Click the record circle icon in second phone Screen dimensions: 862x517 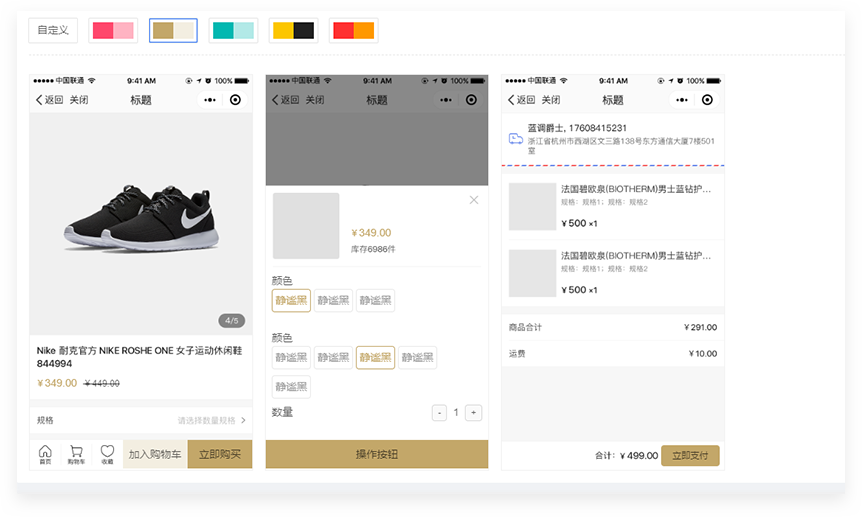click(x=472, y=100)
